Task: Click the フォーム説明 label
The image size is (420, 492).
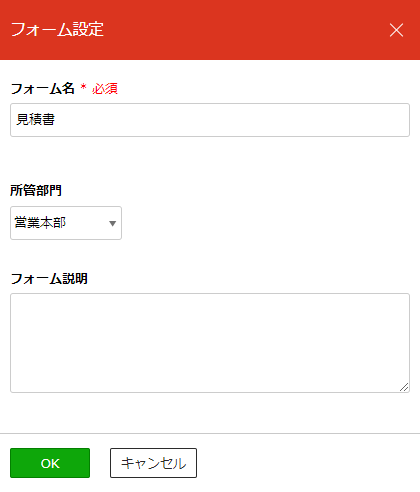Action: click(49, 279)
